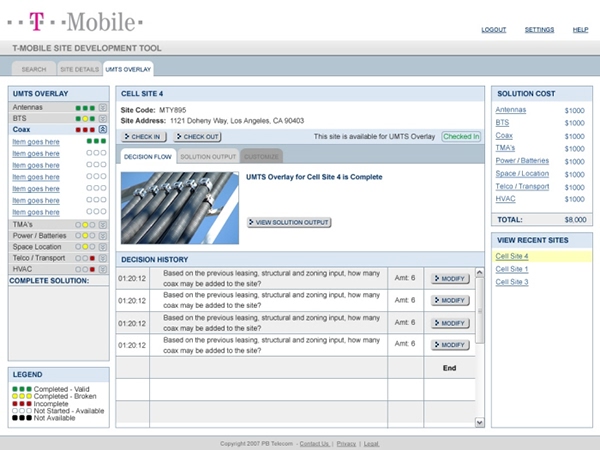
Task: Expand the Power / Batteries section chevron
Action: [103, 236]
